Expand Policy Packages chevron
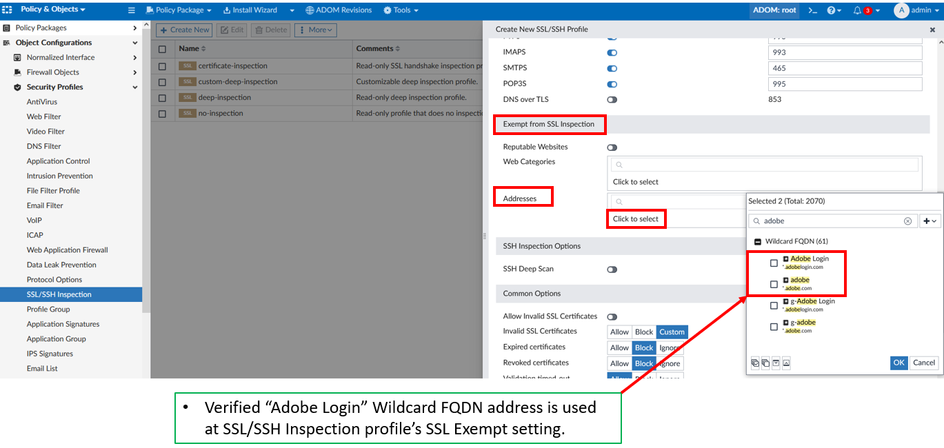Screen dimensions: 944x448 pos(135,28)
